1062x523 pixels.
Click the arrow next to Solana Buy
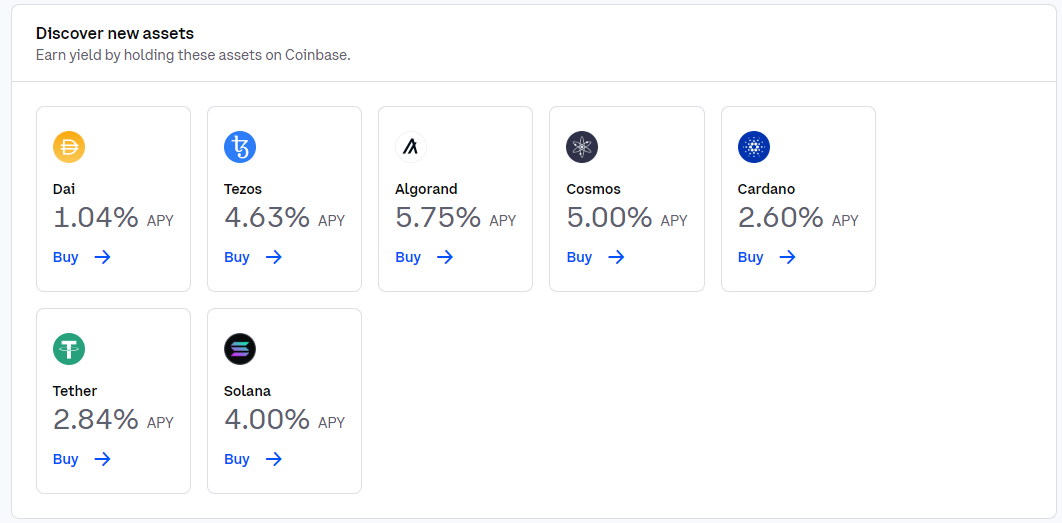coord(274,459)
